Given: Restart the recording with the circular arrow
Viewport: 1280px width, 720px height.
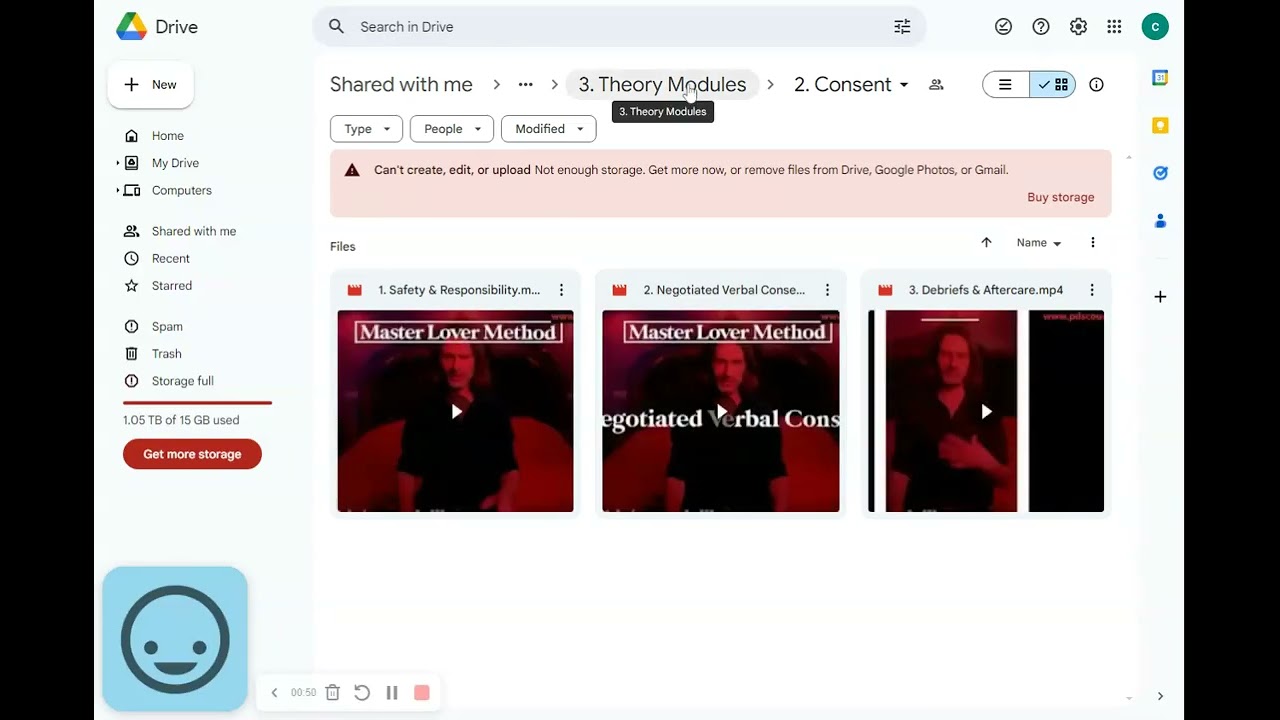Looking at the screenshot, I should pyautogui.click(x=362, y=693).
